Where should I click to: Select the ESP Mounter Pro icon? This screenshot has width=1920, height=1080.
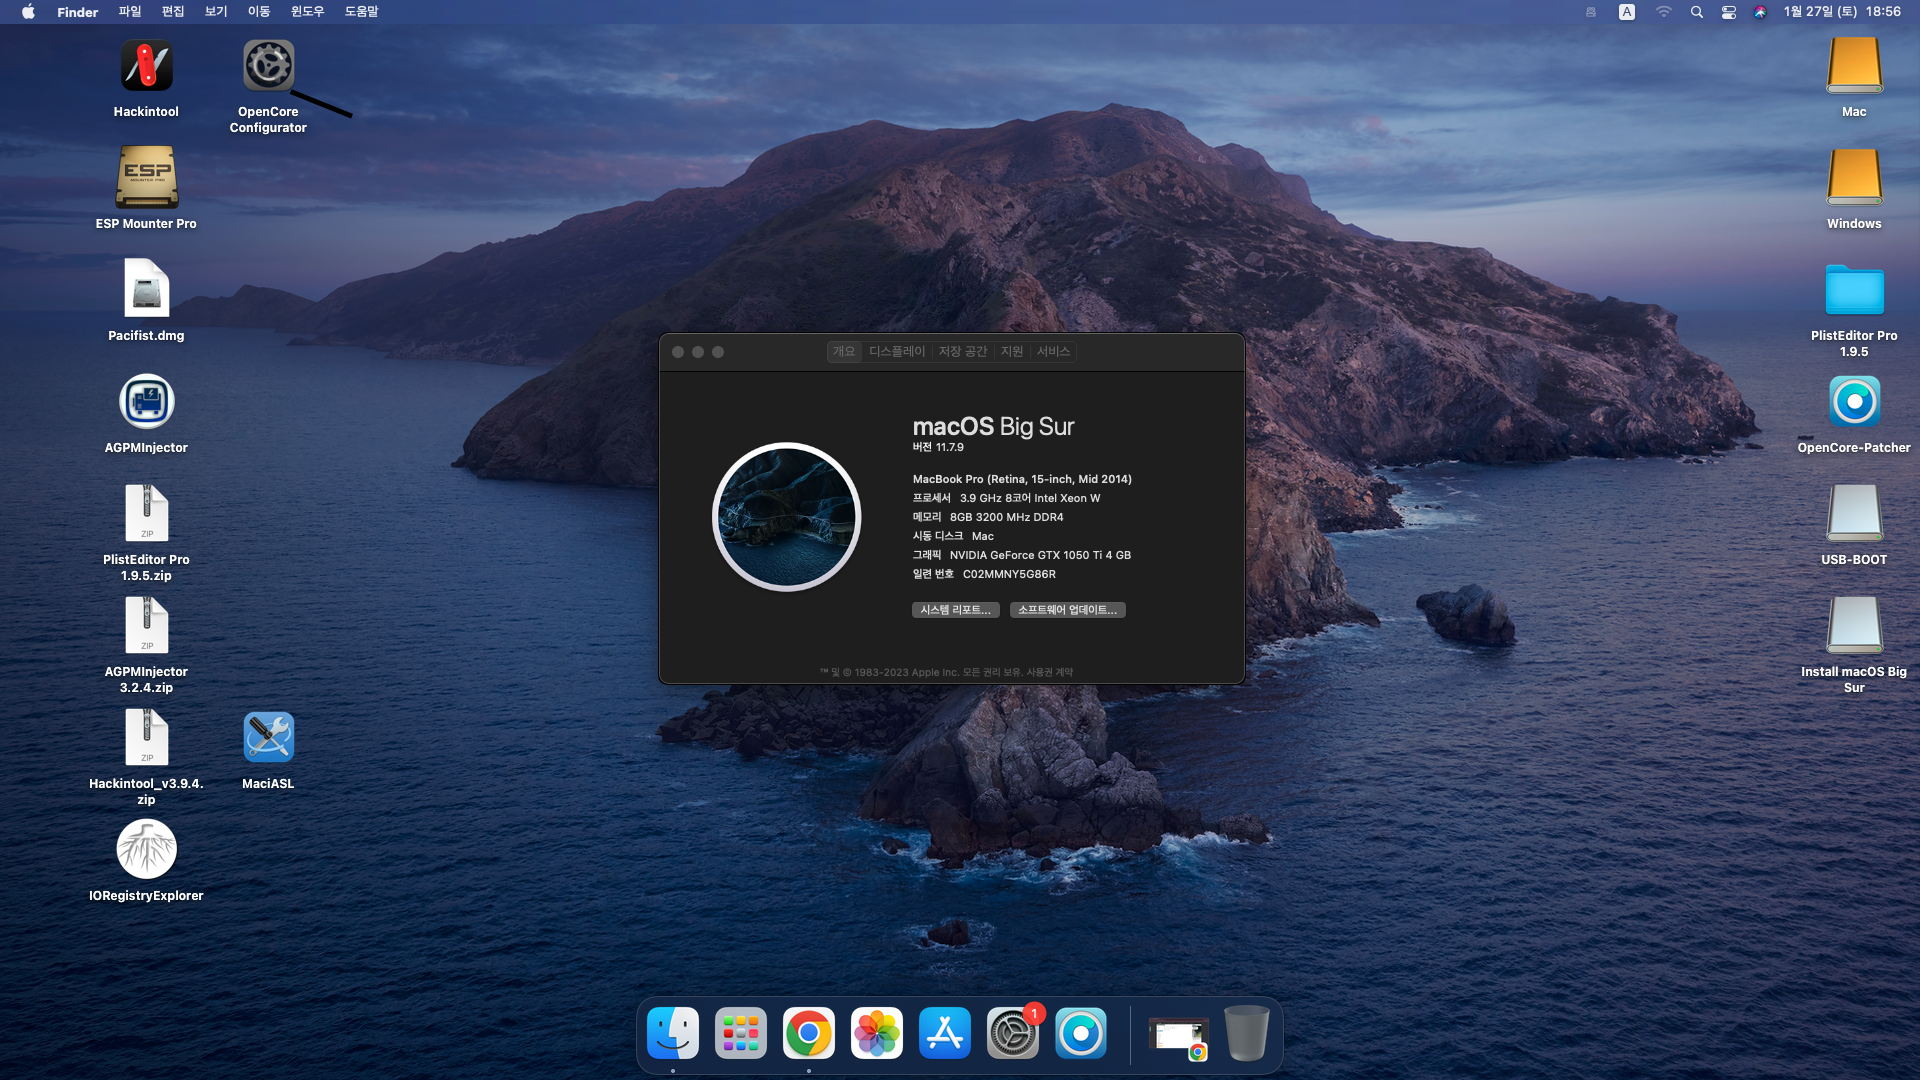tap(146, 178)
